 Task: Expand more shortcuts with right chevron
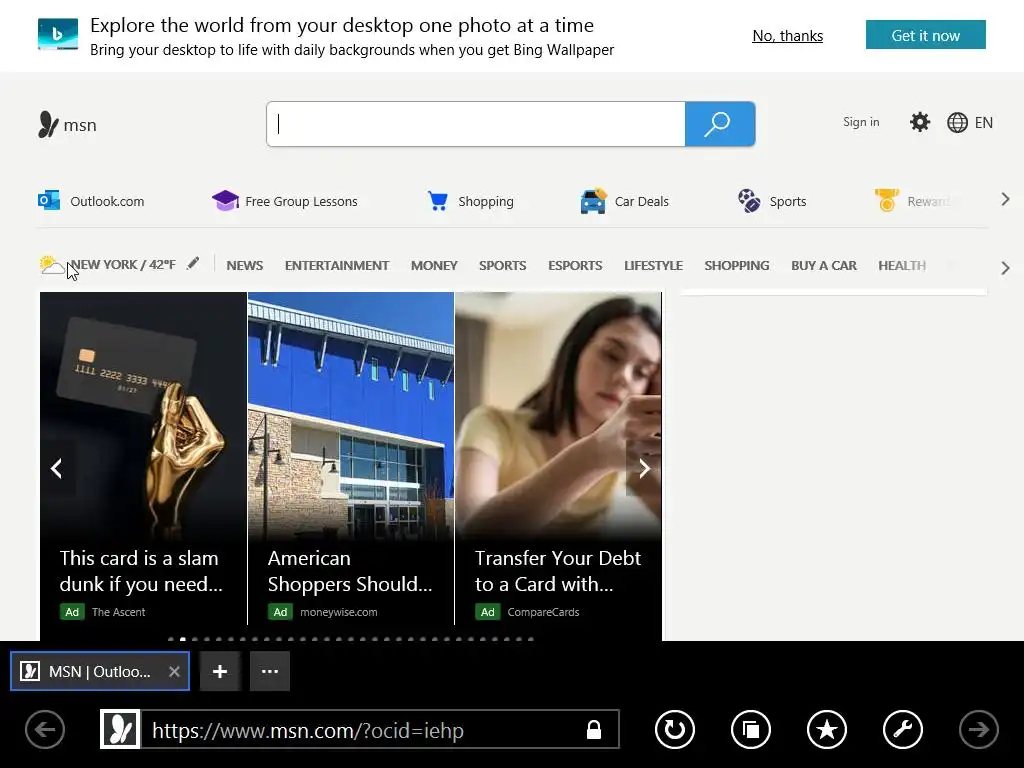[x=1005, y=199]
